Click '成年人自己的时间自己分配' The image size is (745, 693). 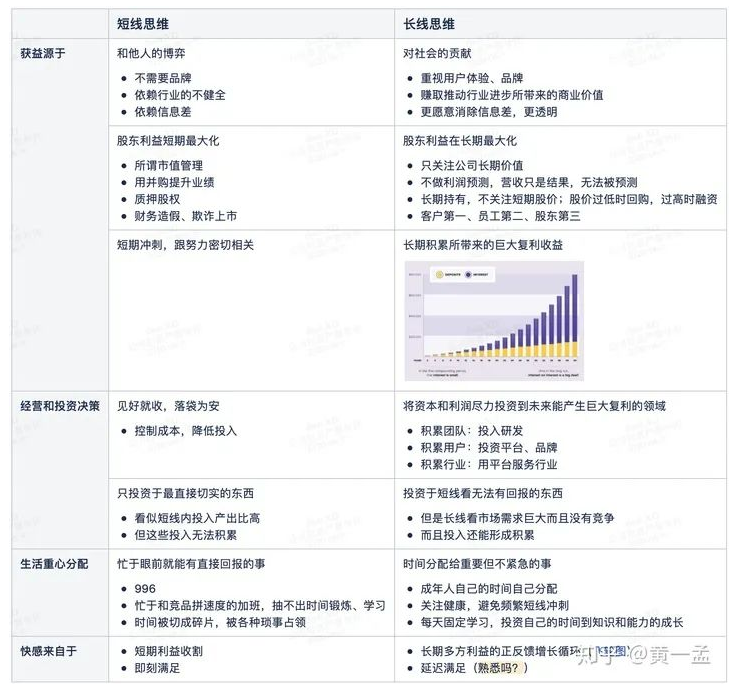pyautogui.click(x=489, y=589)
